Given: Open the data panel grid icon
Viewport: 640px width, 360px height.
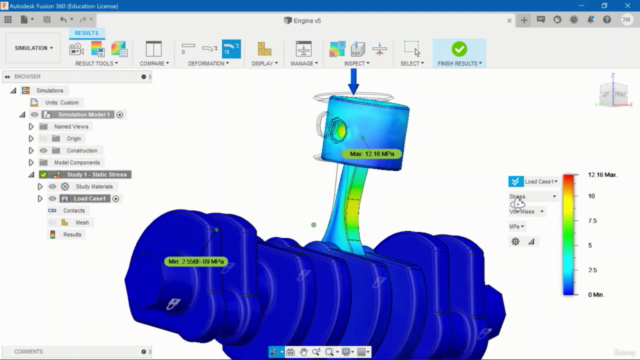Looking at the screenshot, I should tap(8, 20).
